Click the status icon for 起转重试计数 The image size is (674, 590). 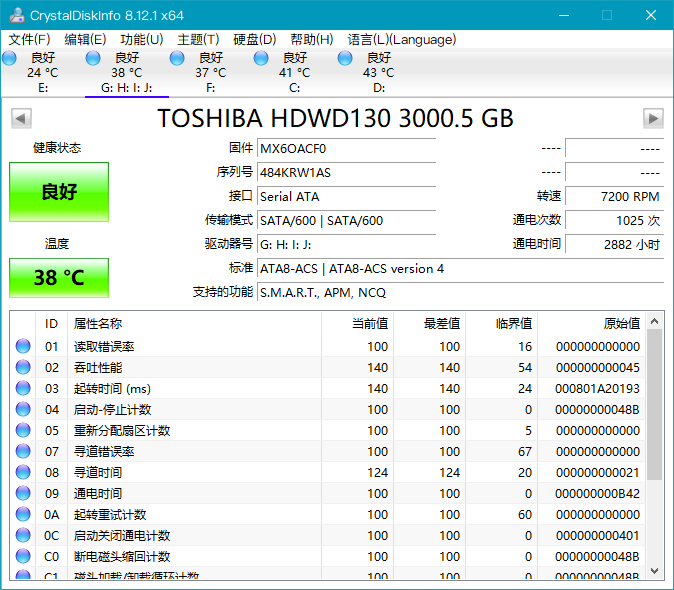23,514
